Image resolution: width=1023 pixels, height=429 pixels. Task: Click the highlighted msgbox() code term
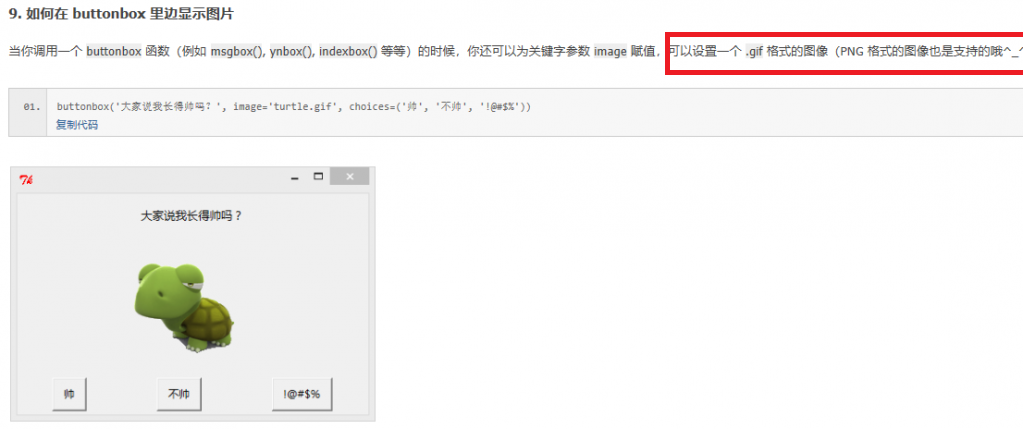point(236,52)
